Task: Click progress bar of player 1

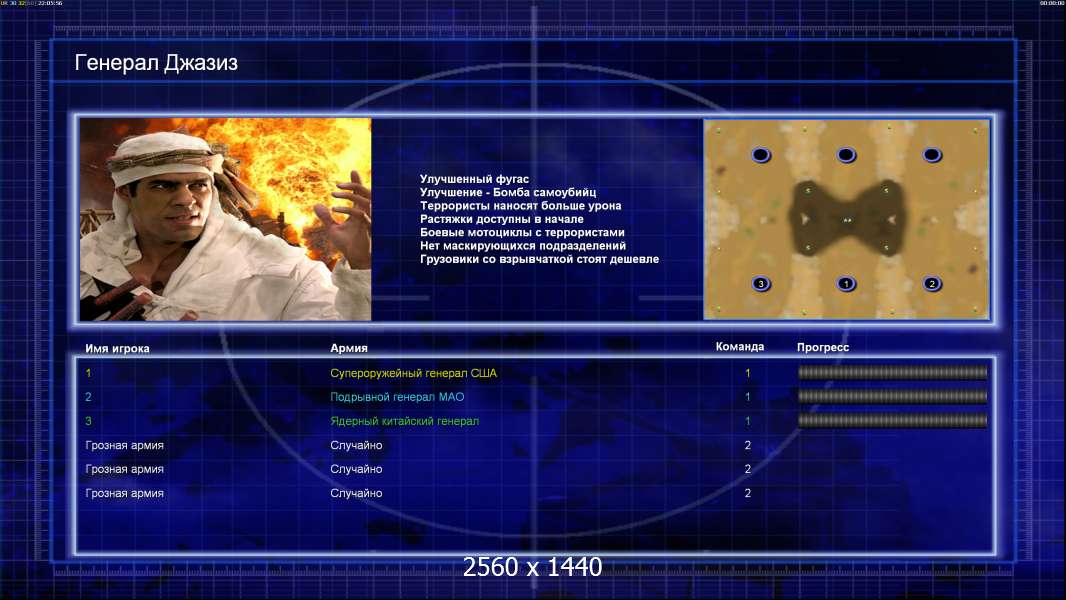Action: [892, 372]
